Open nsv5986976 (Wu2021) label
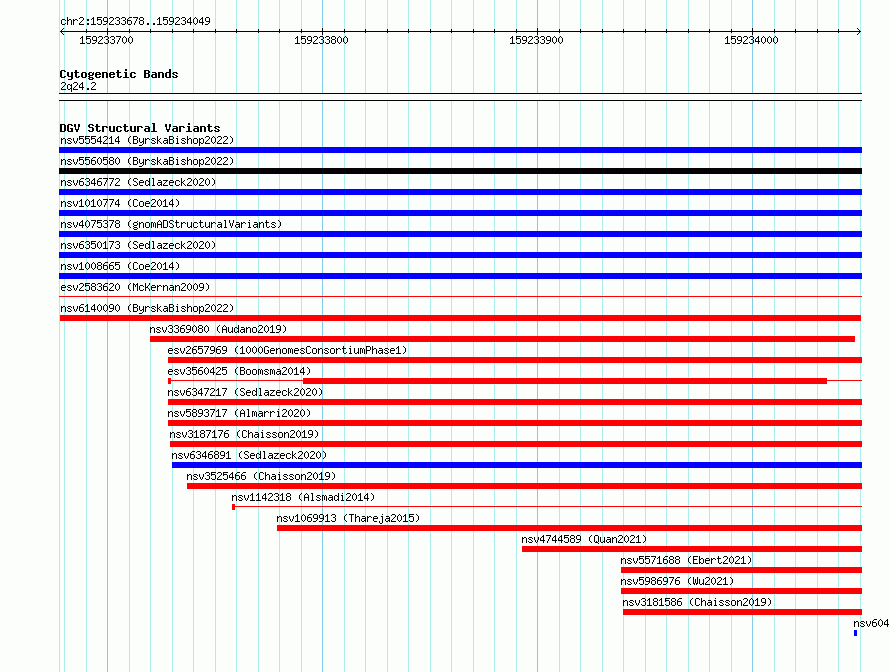The width and height of the screenshot is (890, 672). (x=677, y=581)
